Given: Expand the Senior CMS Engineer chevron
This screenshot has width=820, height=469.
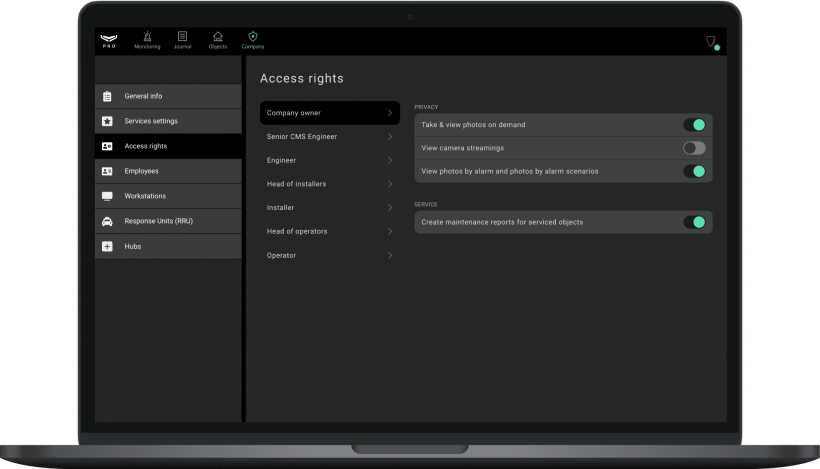Looking at the screenshot, I should [x=389, y=137].
